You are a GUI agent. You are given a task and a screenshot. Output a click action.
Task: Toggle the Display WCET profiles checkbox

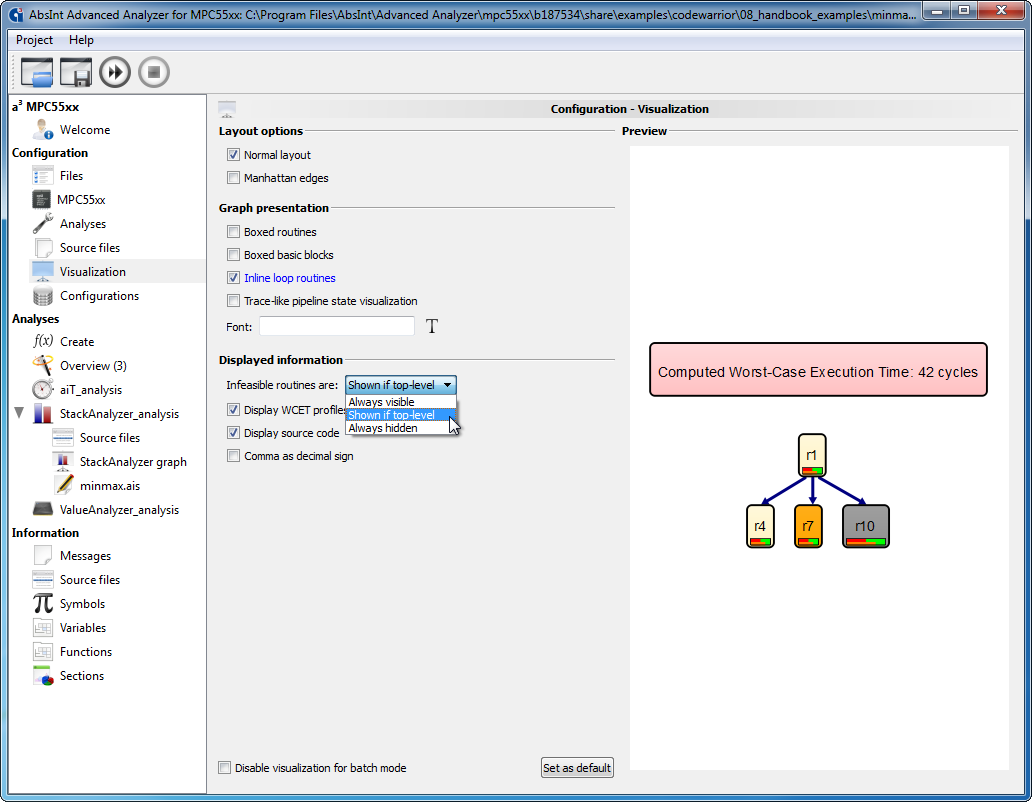point(233,410)
